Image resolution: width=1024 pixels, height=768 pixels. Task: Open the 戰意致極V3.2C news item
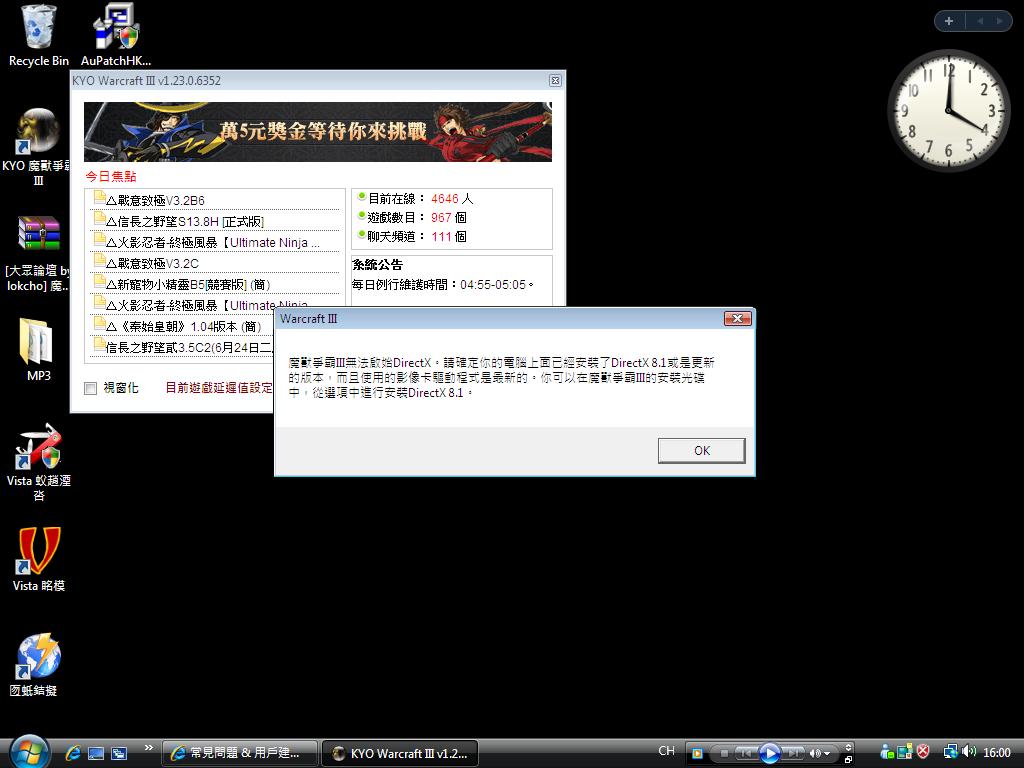[x=152, y=263]
